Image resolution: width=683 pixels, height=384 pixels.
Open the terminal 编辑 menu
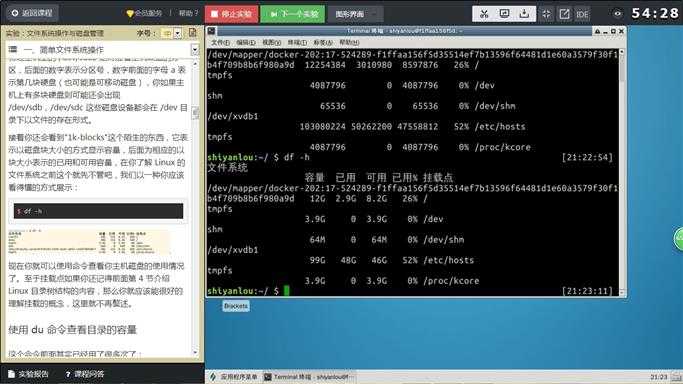click(245, 42)
